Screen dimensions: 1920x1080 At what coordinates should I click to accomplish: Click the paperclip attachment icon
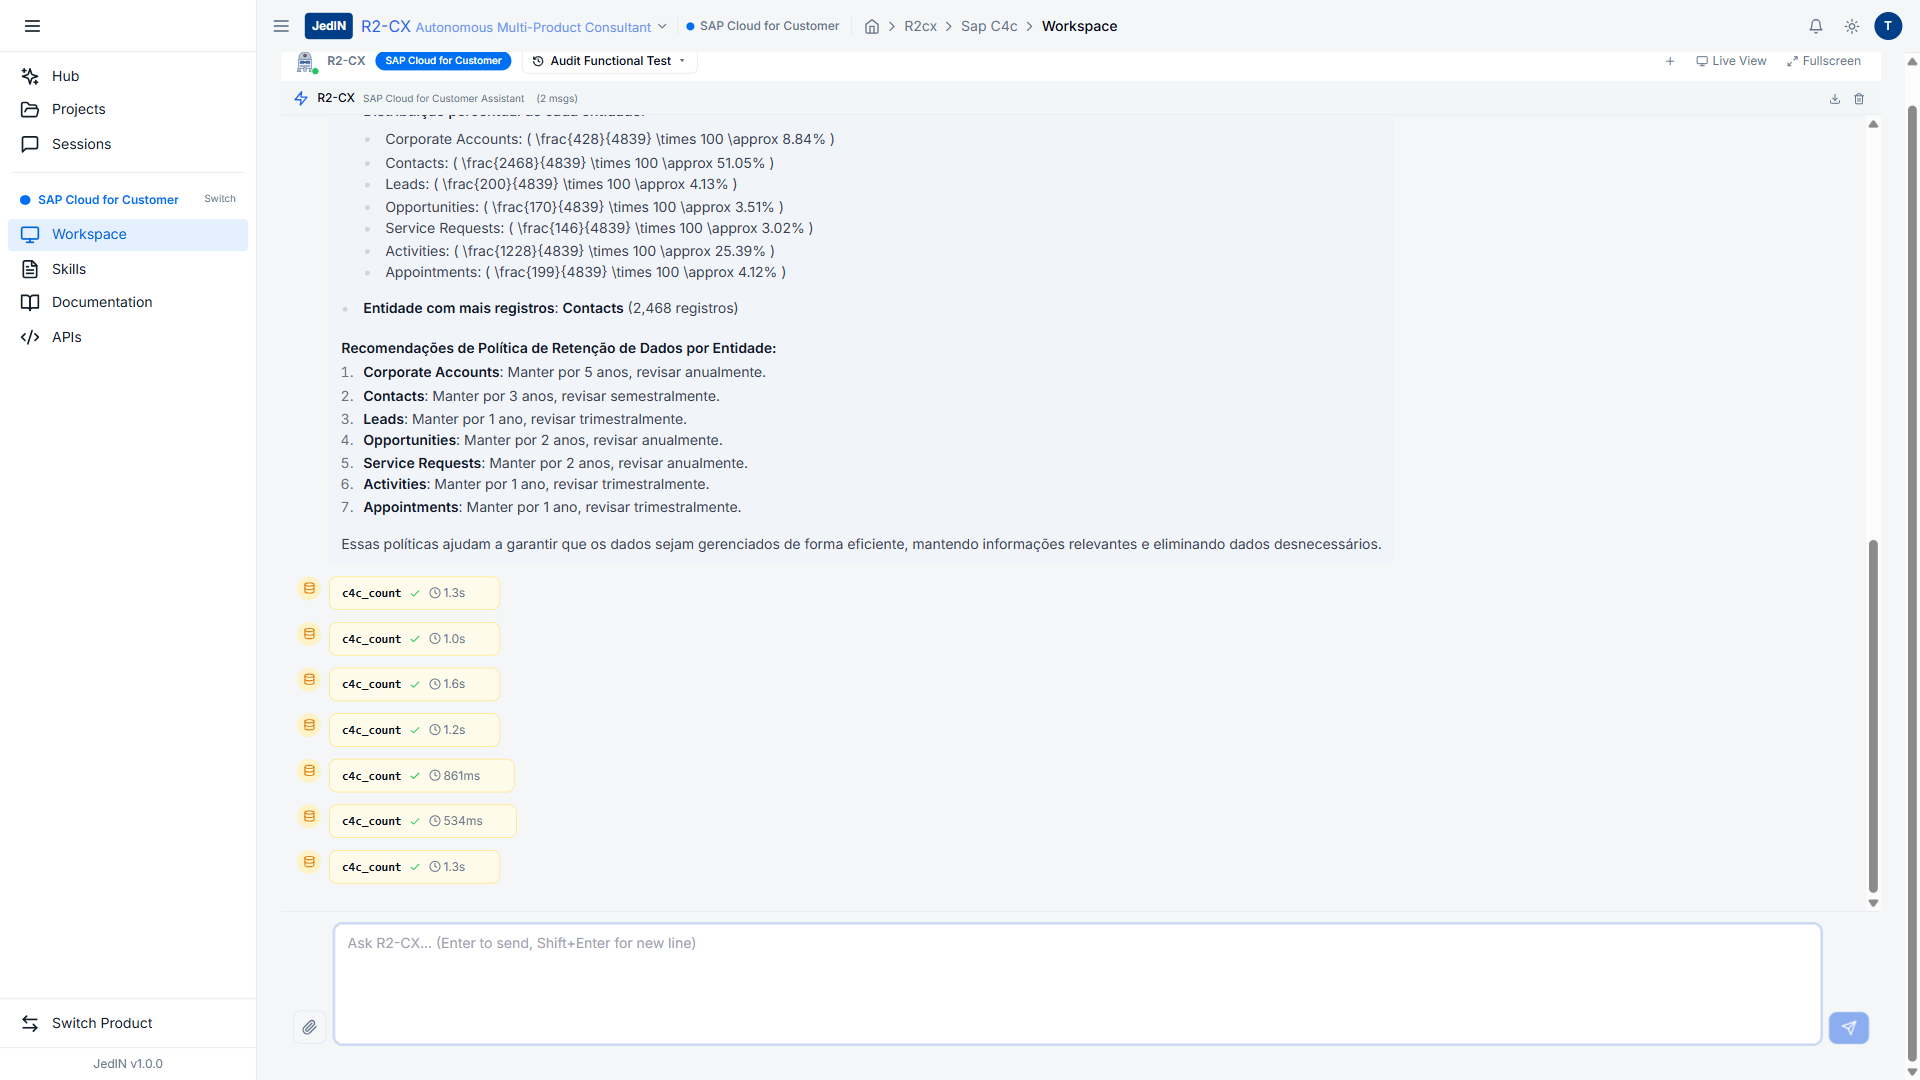(x=310, y=1027)
